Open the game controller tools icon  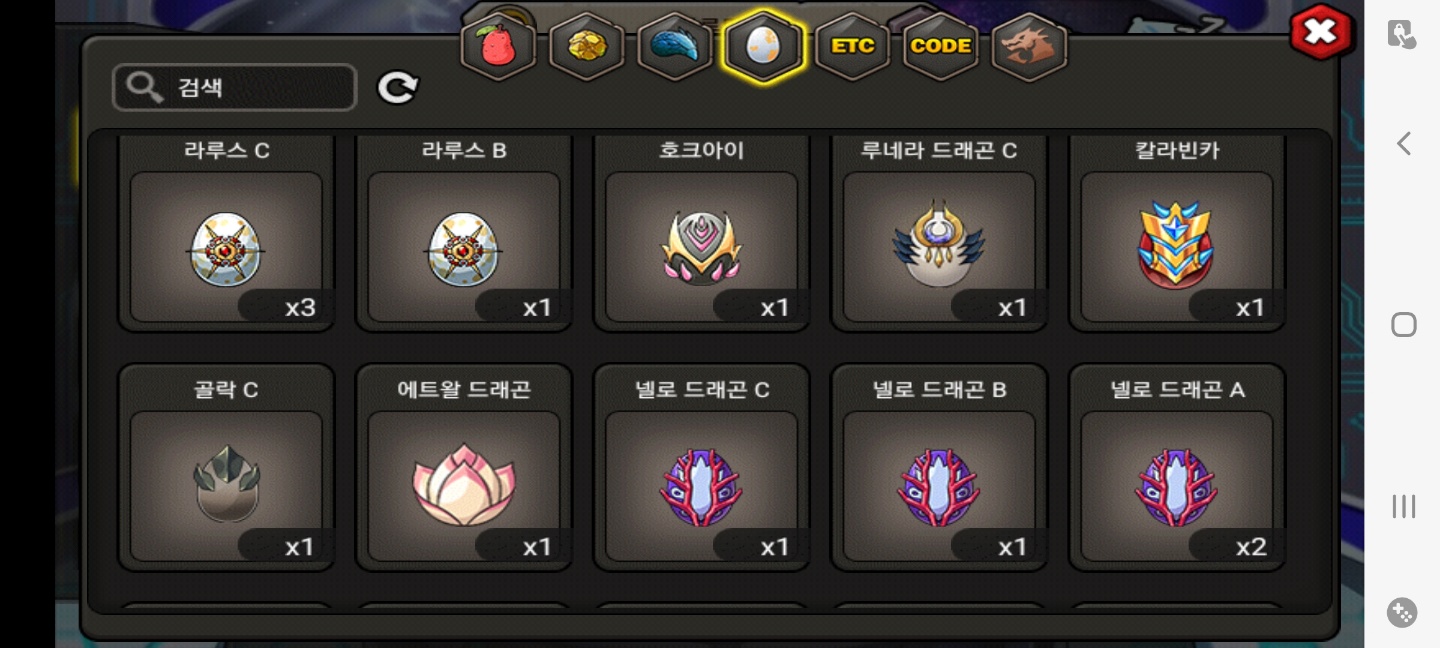click(x=1402, y=612)
